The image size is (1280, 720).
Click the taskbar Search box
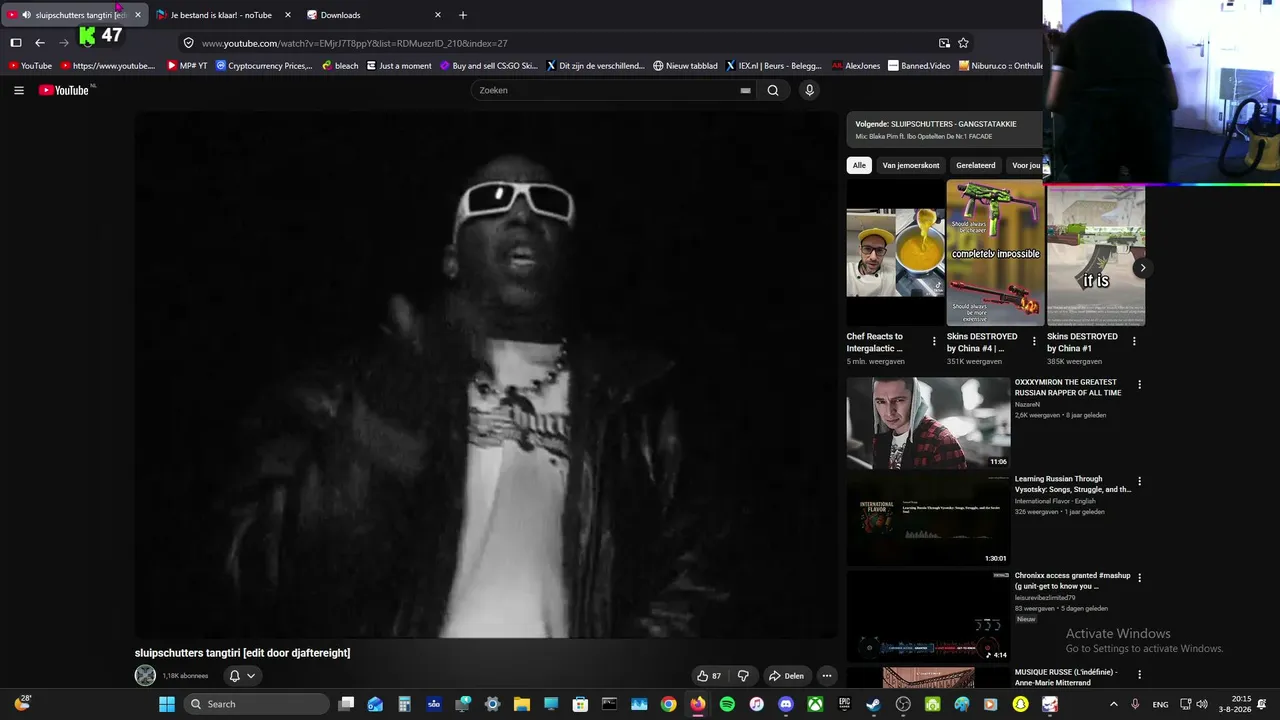[257, 704]
